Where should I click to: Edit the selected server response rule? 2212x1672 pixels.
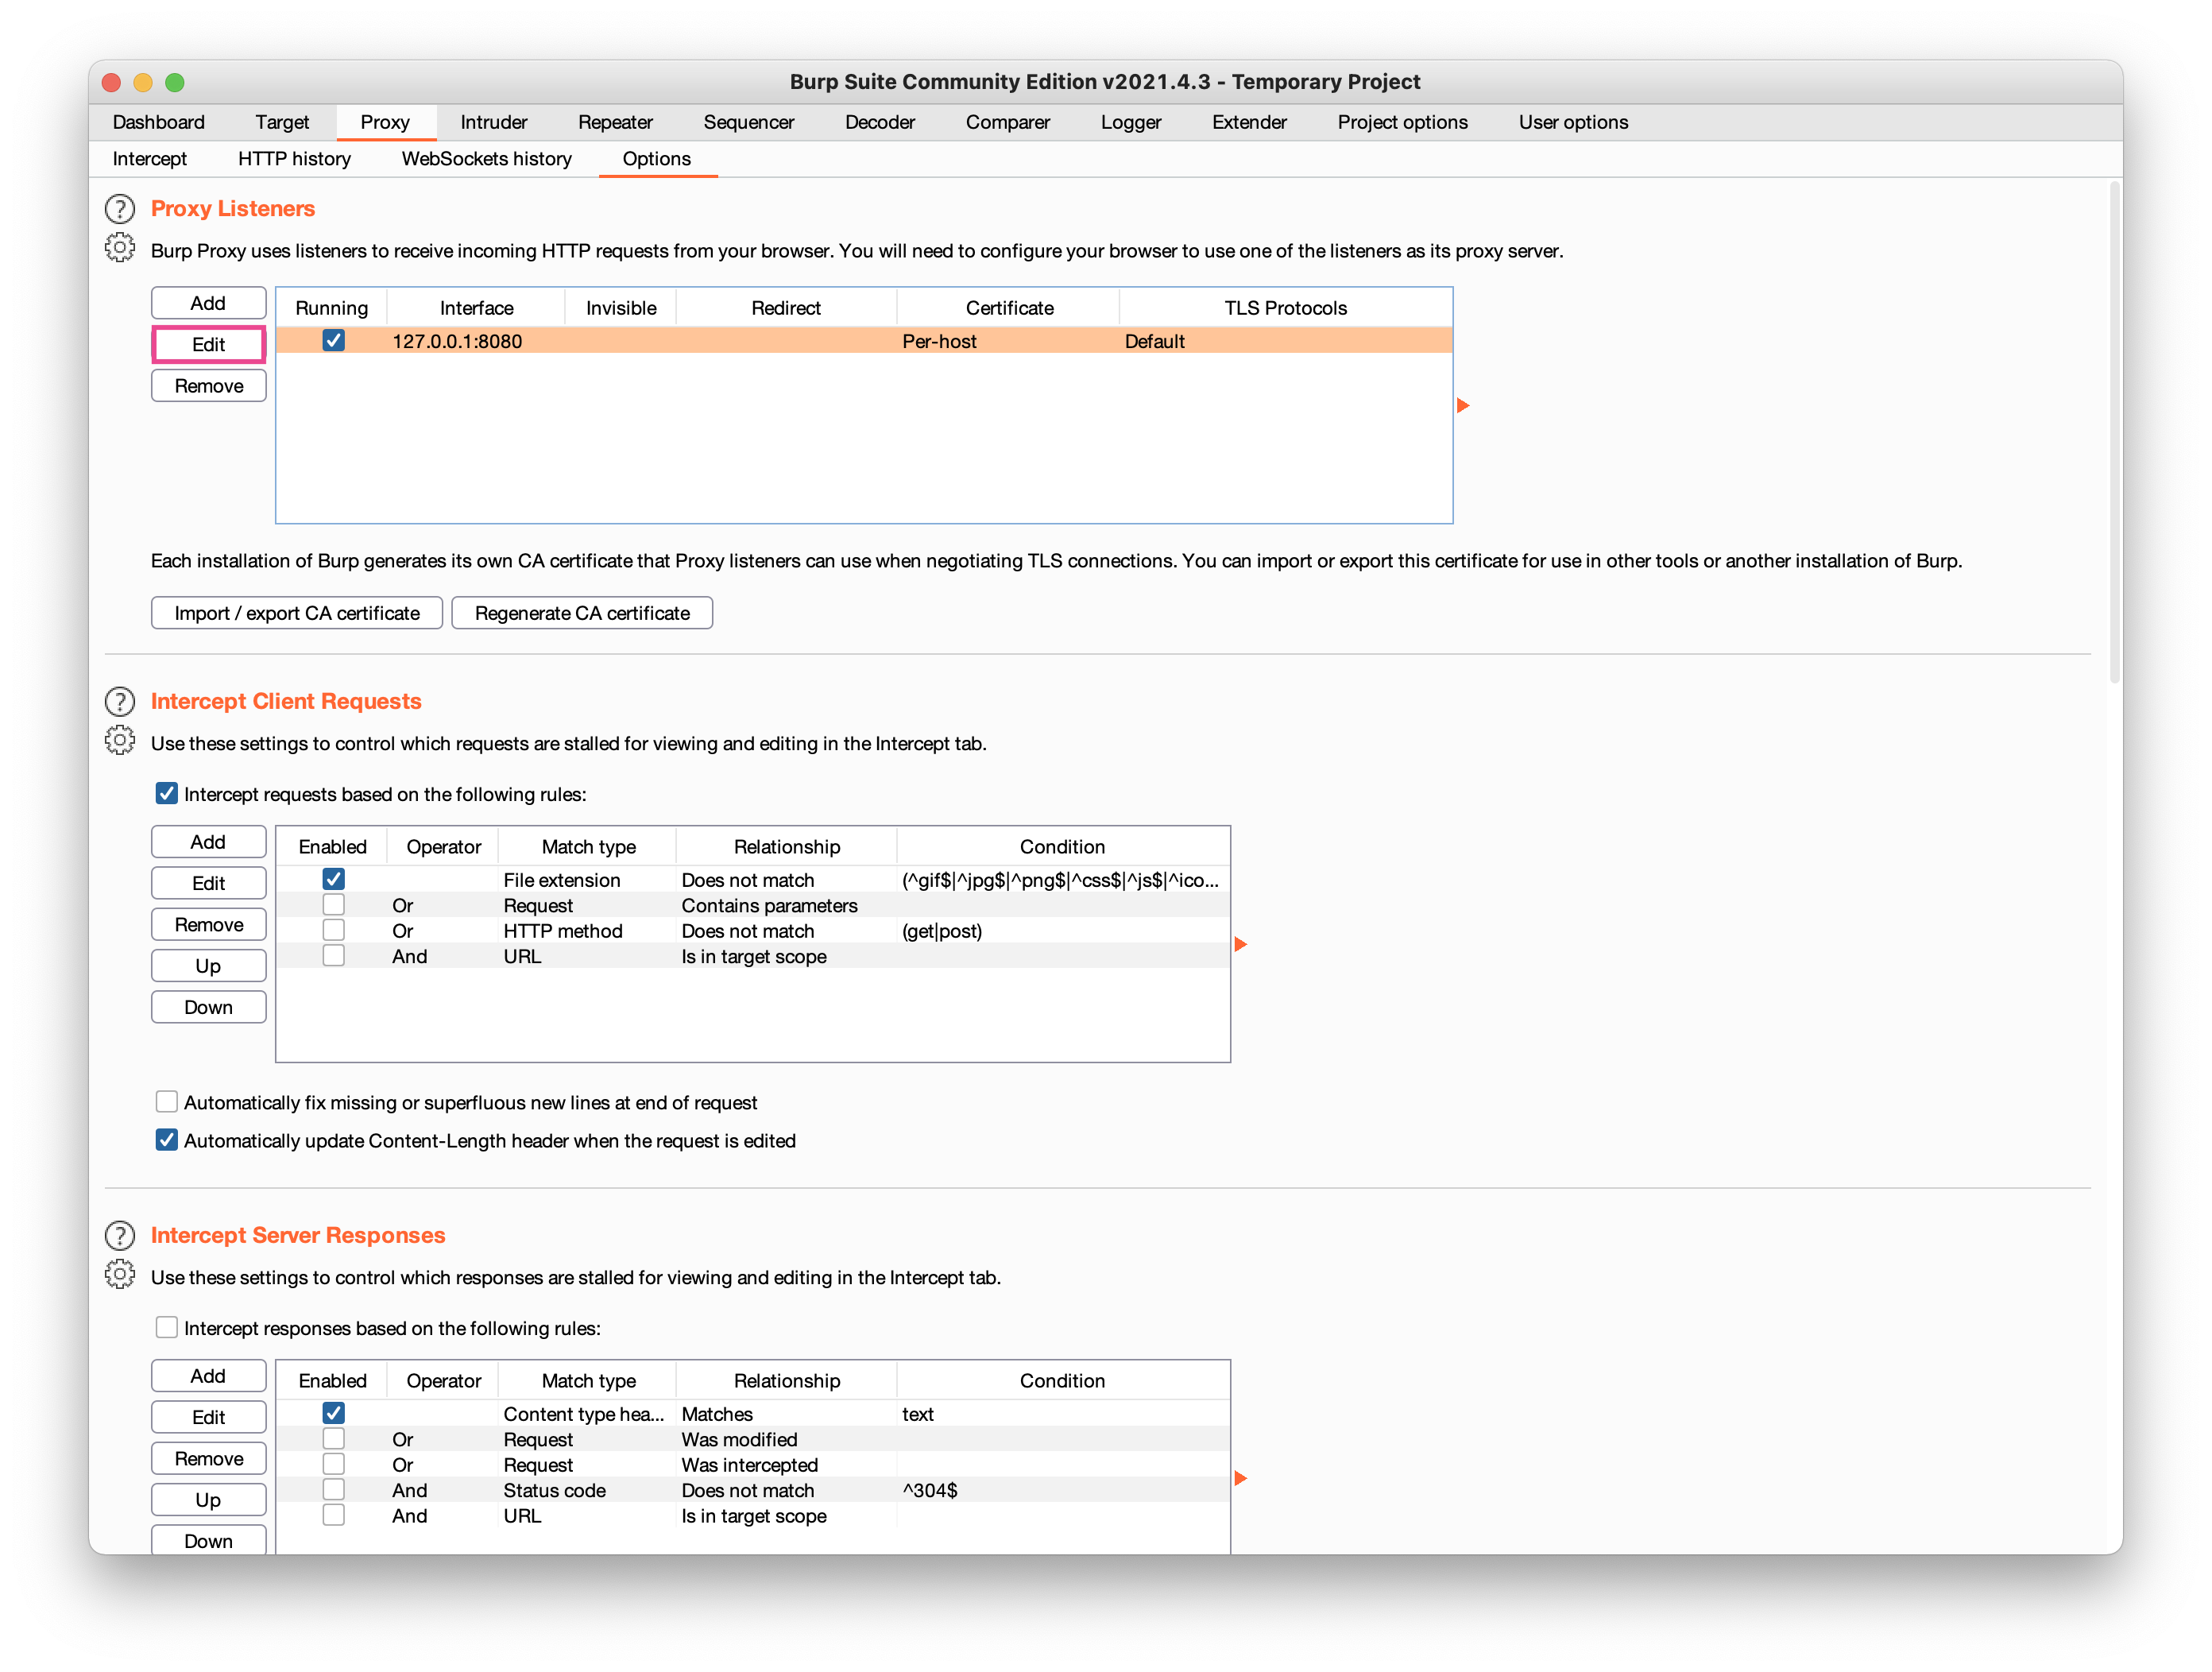(x=208, y=1417)
